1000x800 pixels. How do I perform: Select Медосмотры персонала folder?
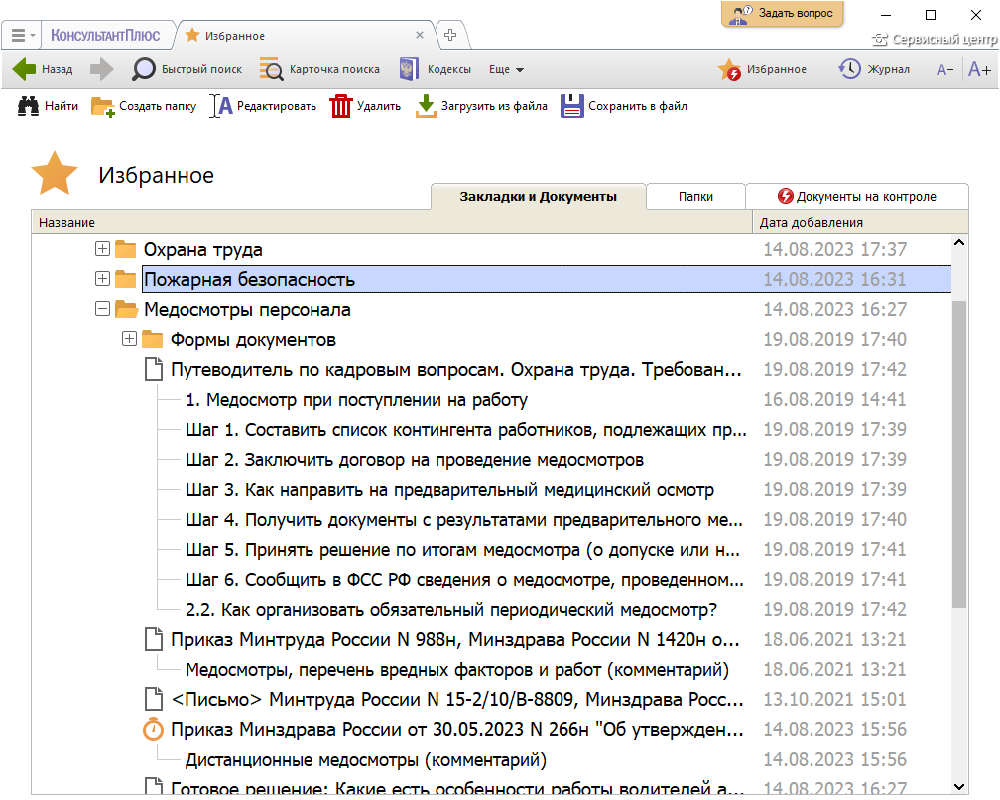point(247,309)
